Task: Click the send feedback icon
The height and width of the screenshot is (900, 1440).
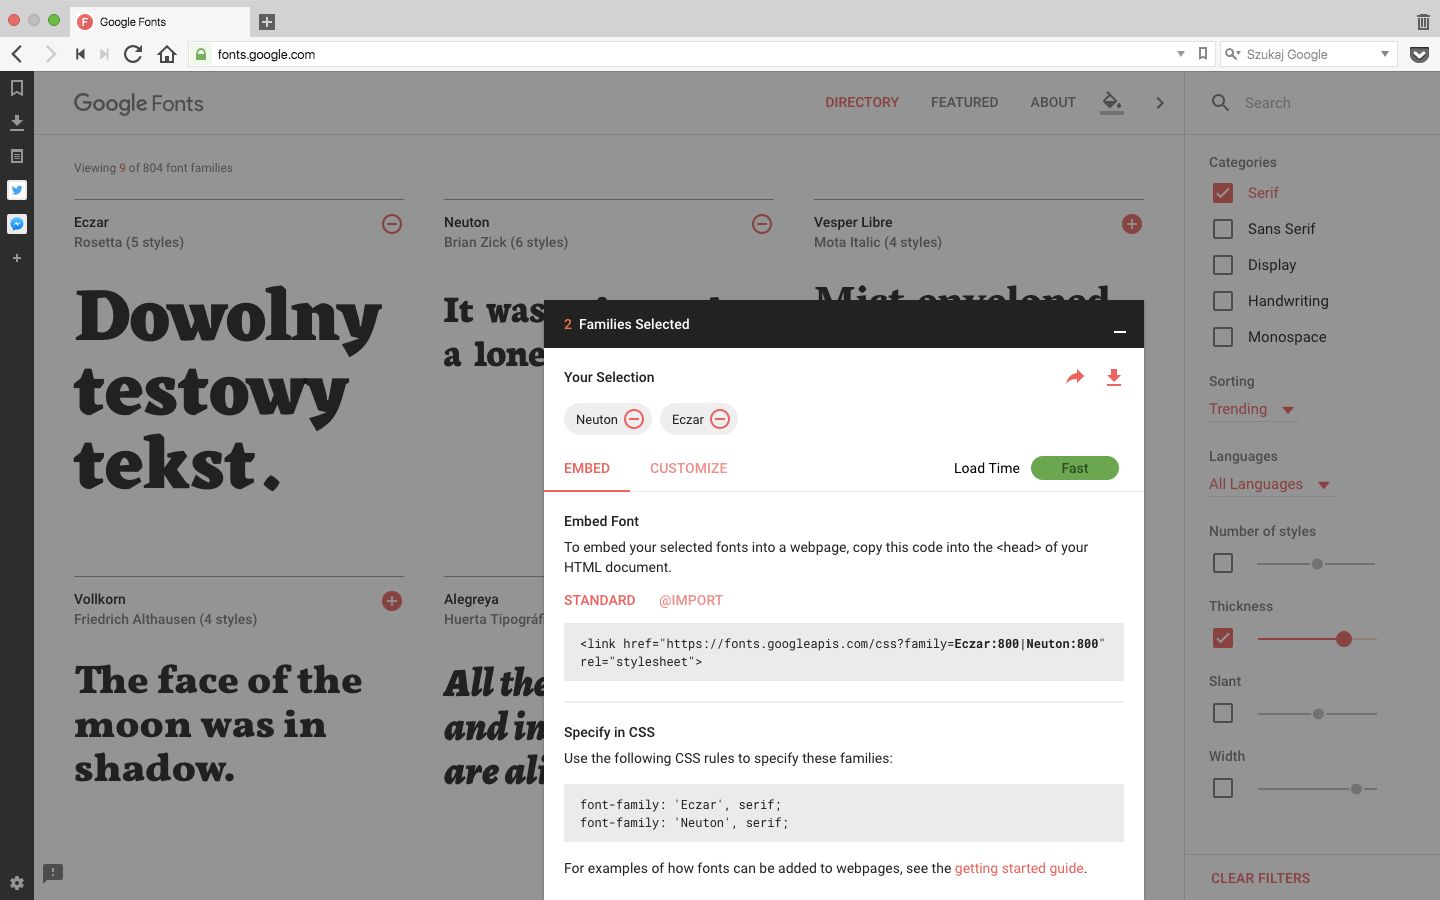Action: (x=53, y=873)
